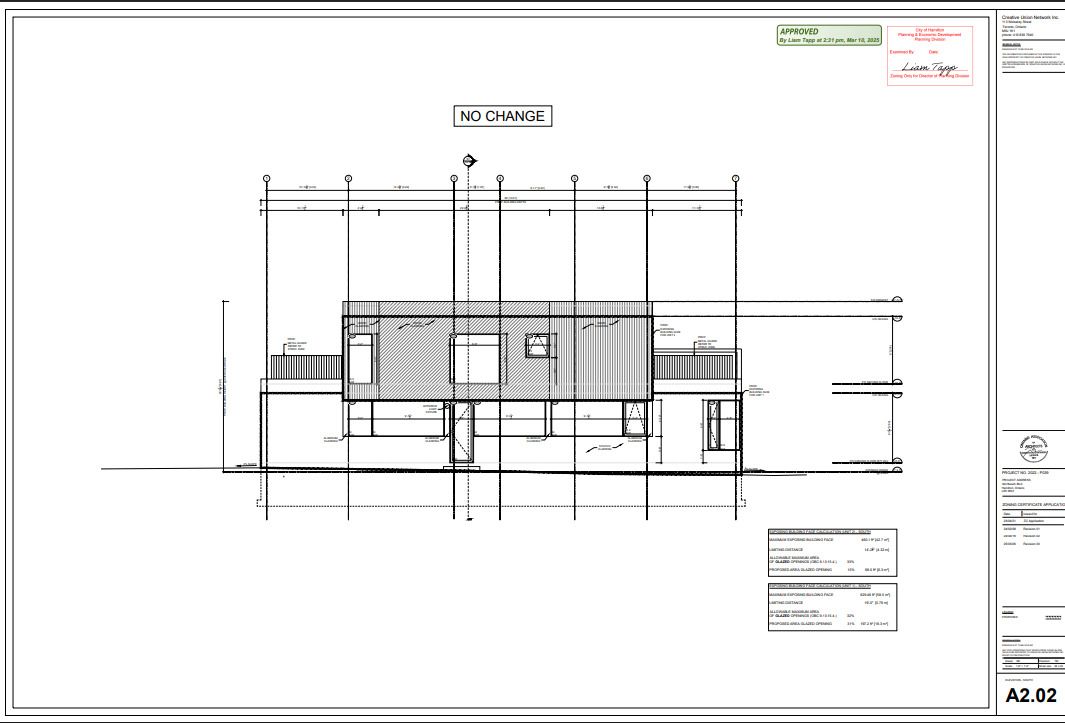This screenshot has width=1065, height=723.
Task: Click the rightmost grid line bubble
Action: [735, 178]
